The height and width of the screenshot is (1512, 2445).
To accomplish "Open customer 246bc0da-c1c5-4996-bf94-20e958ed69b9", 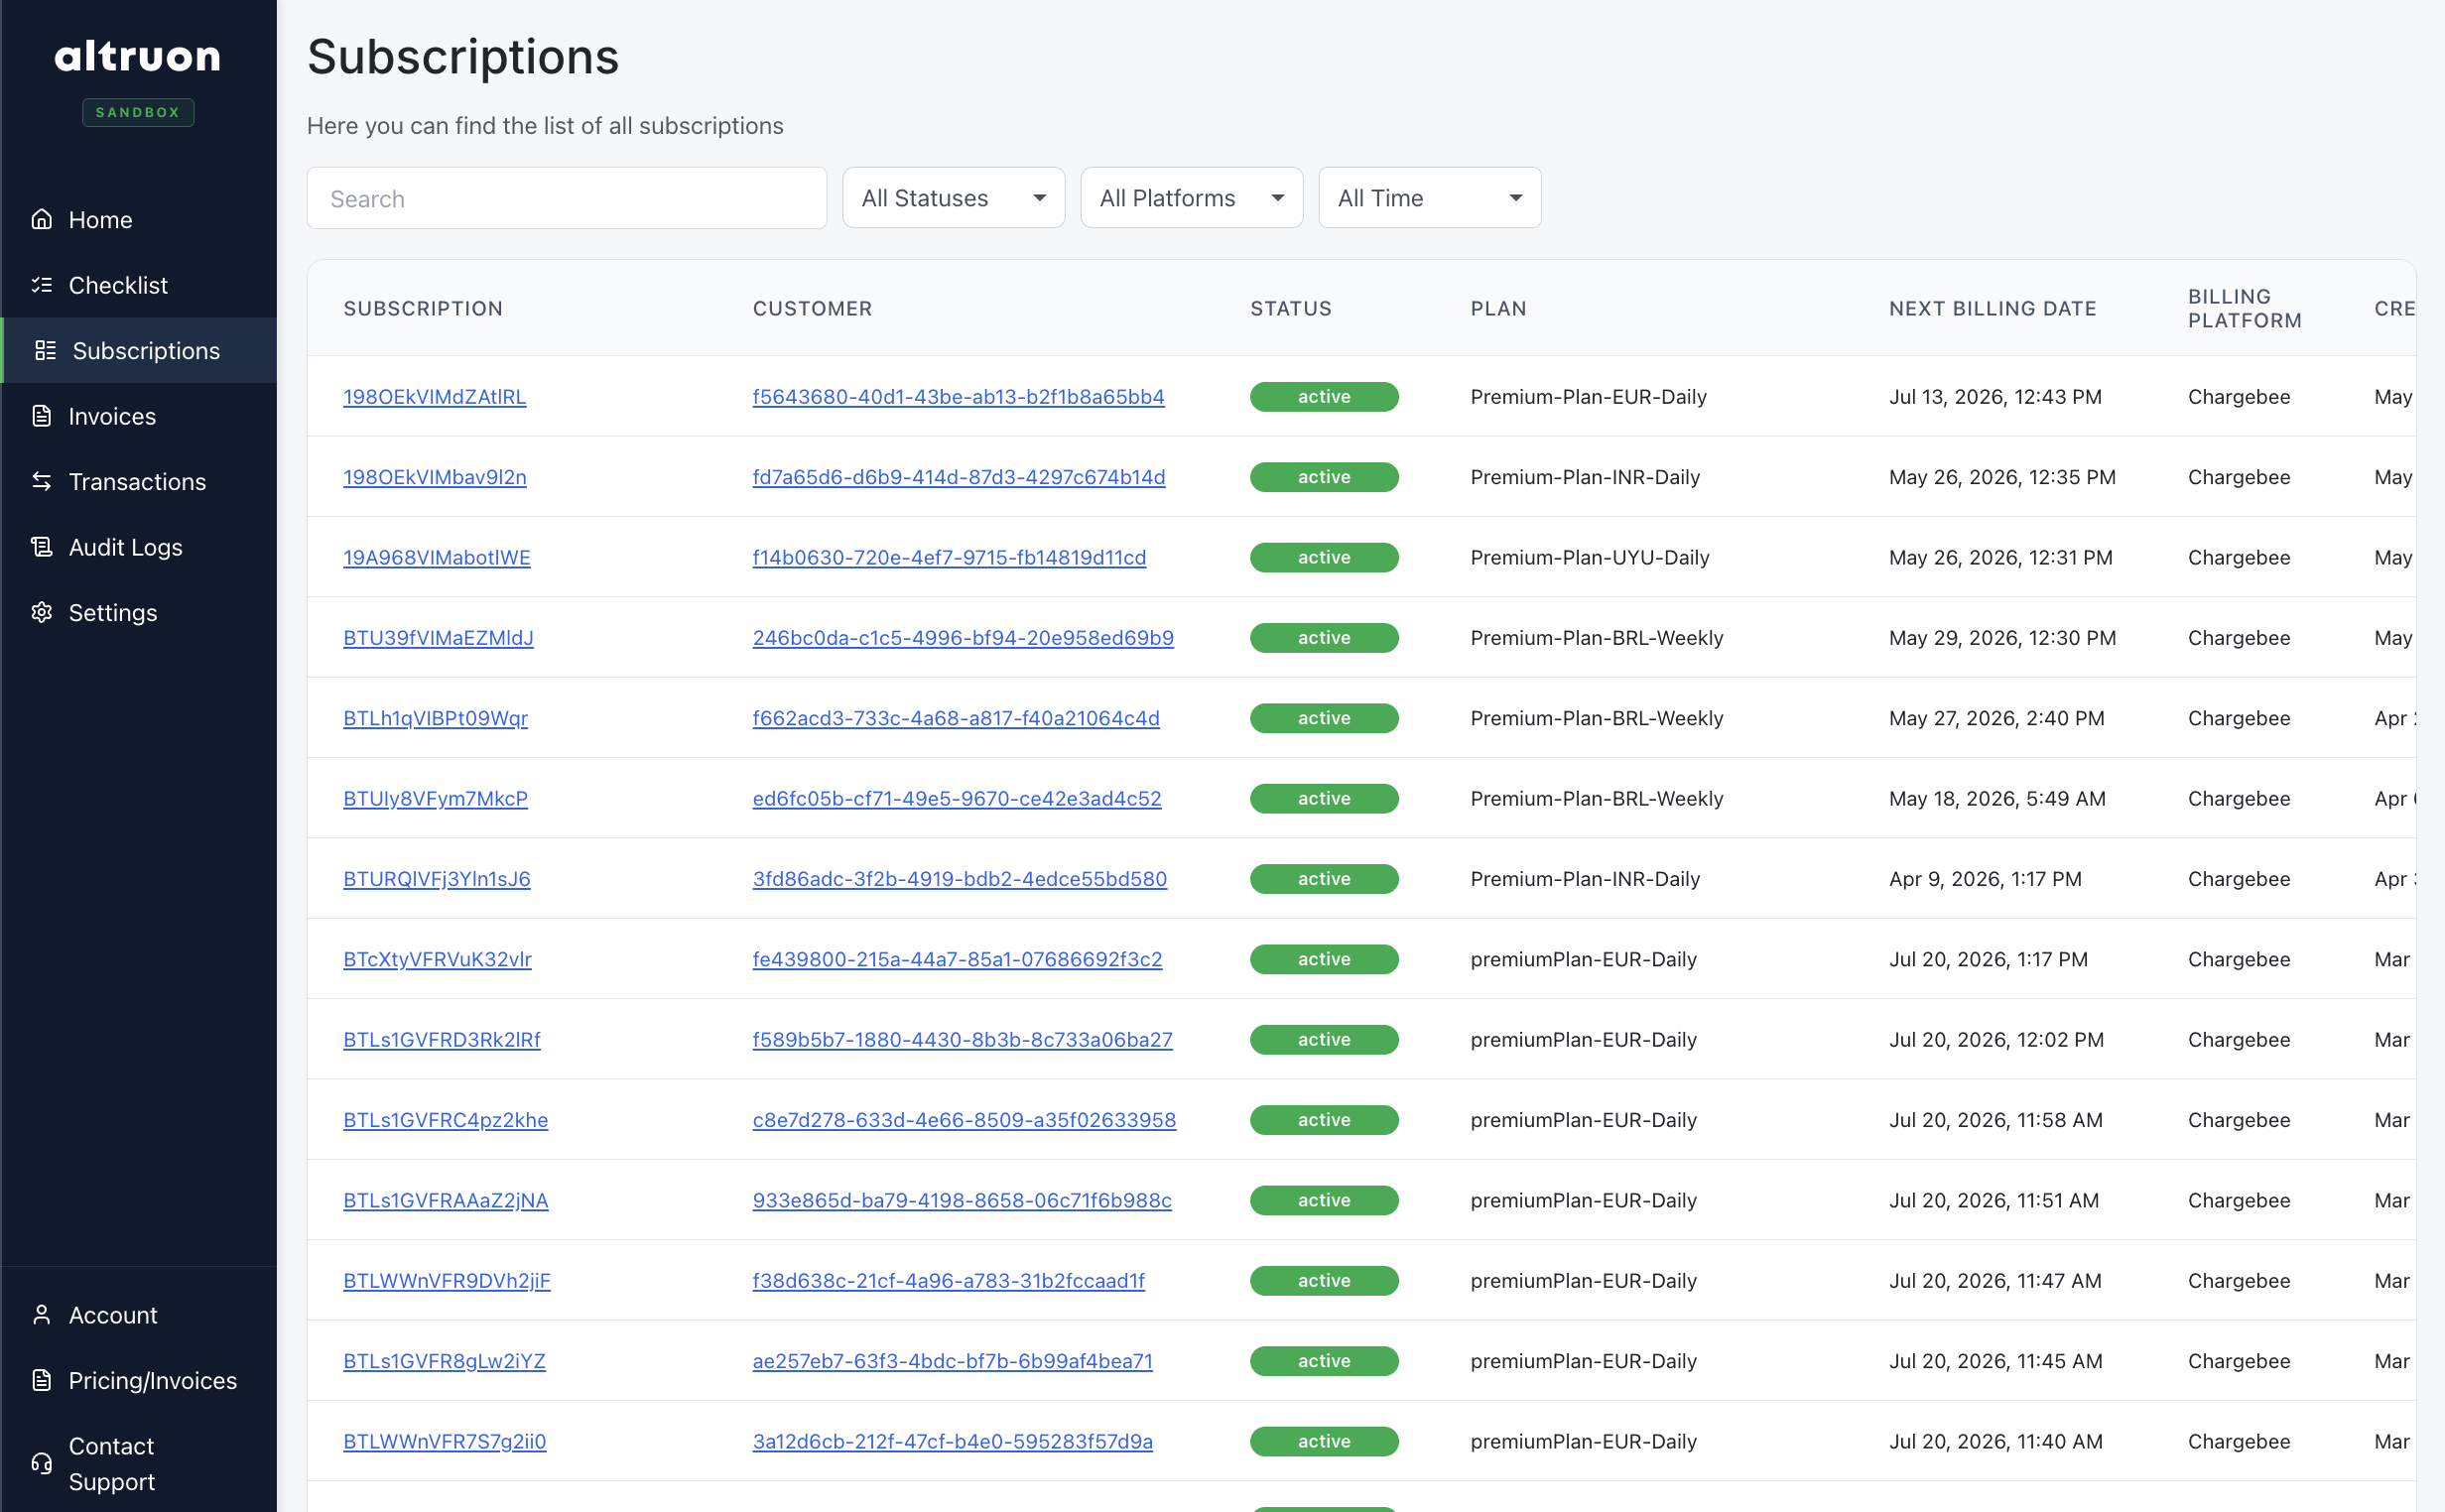I will pos(963,638).
